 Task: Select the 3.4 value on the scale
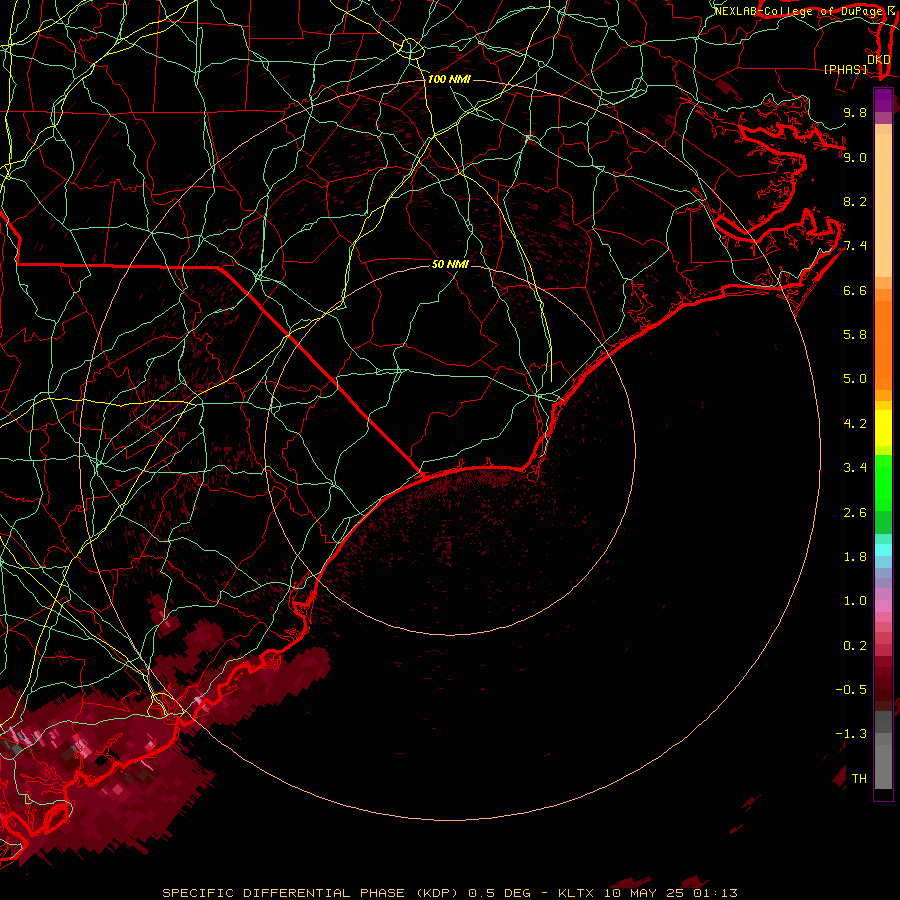pos(855,468)
